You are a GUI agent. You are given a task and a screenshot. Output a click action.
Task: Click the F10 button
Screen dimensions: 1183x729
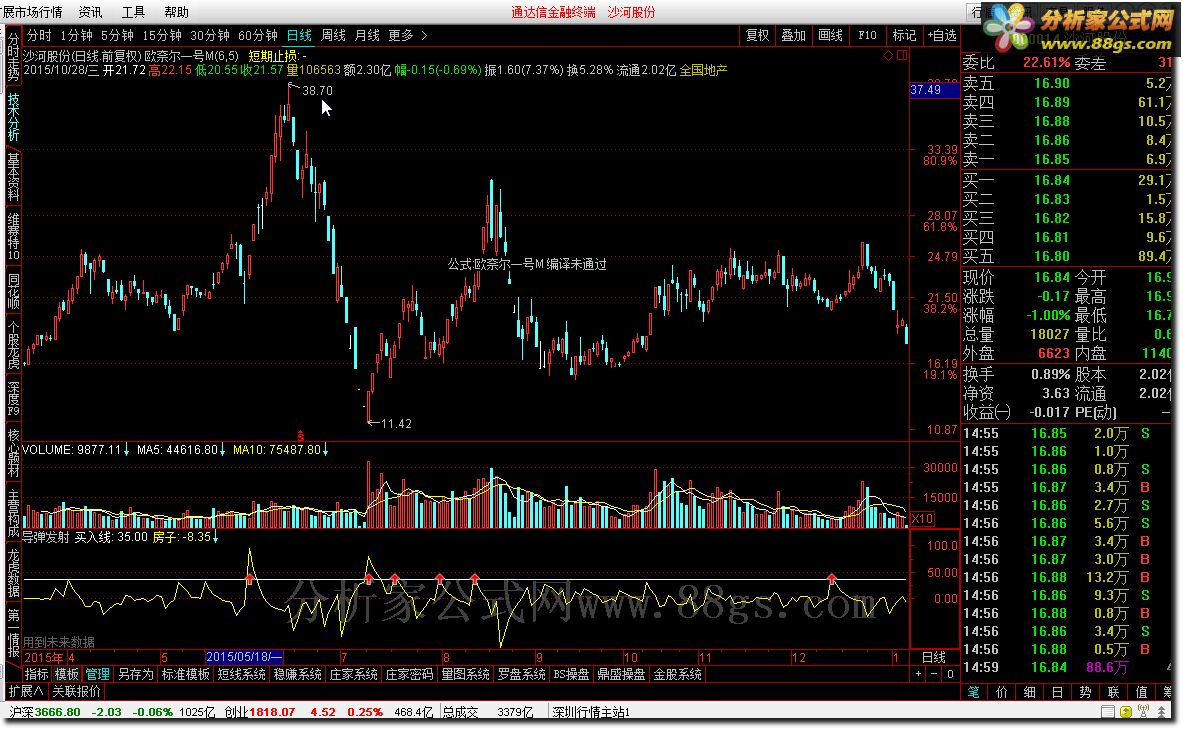click(x=867, y=35)
